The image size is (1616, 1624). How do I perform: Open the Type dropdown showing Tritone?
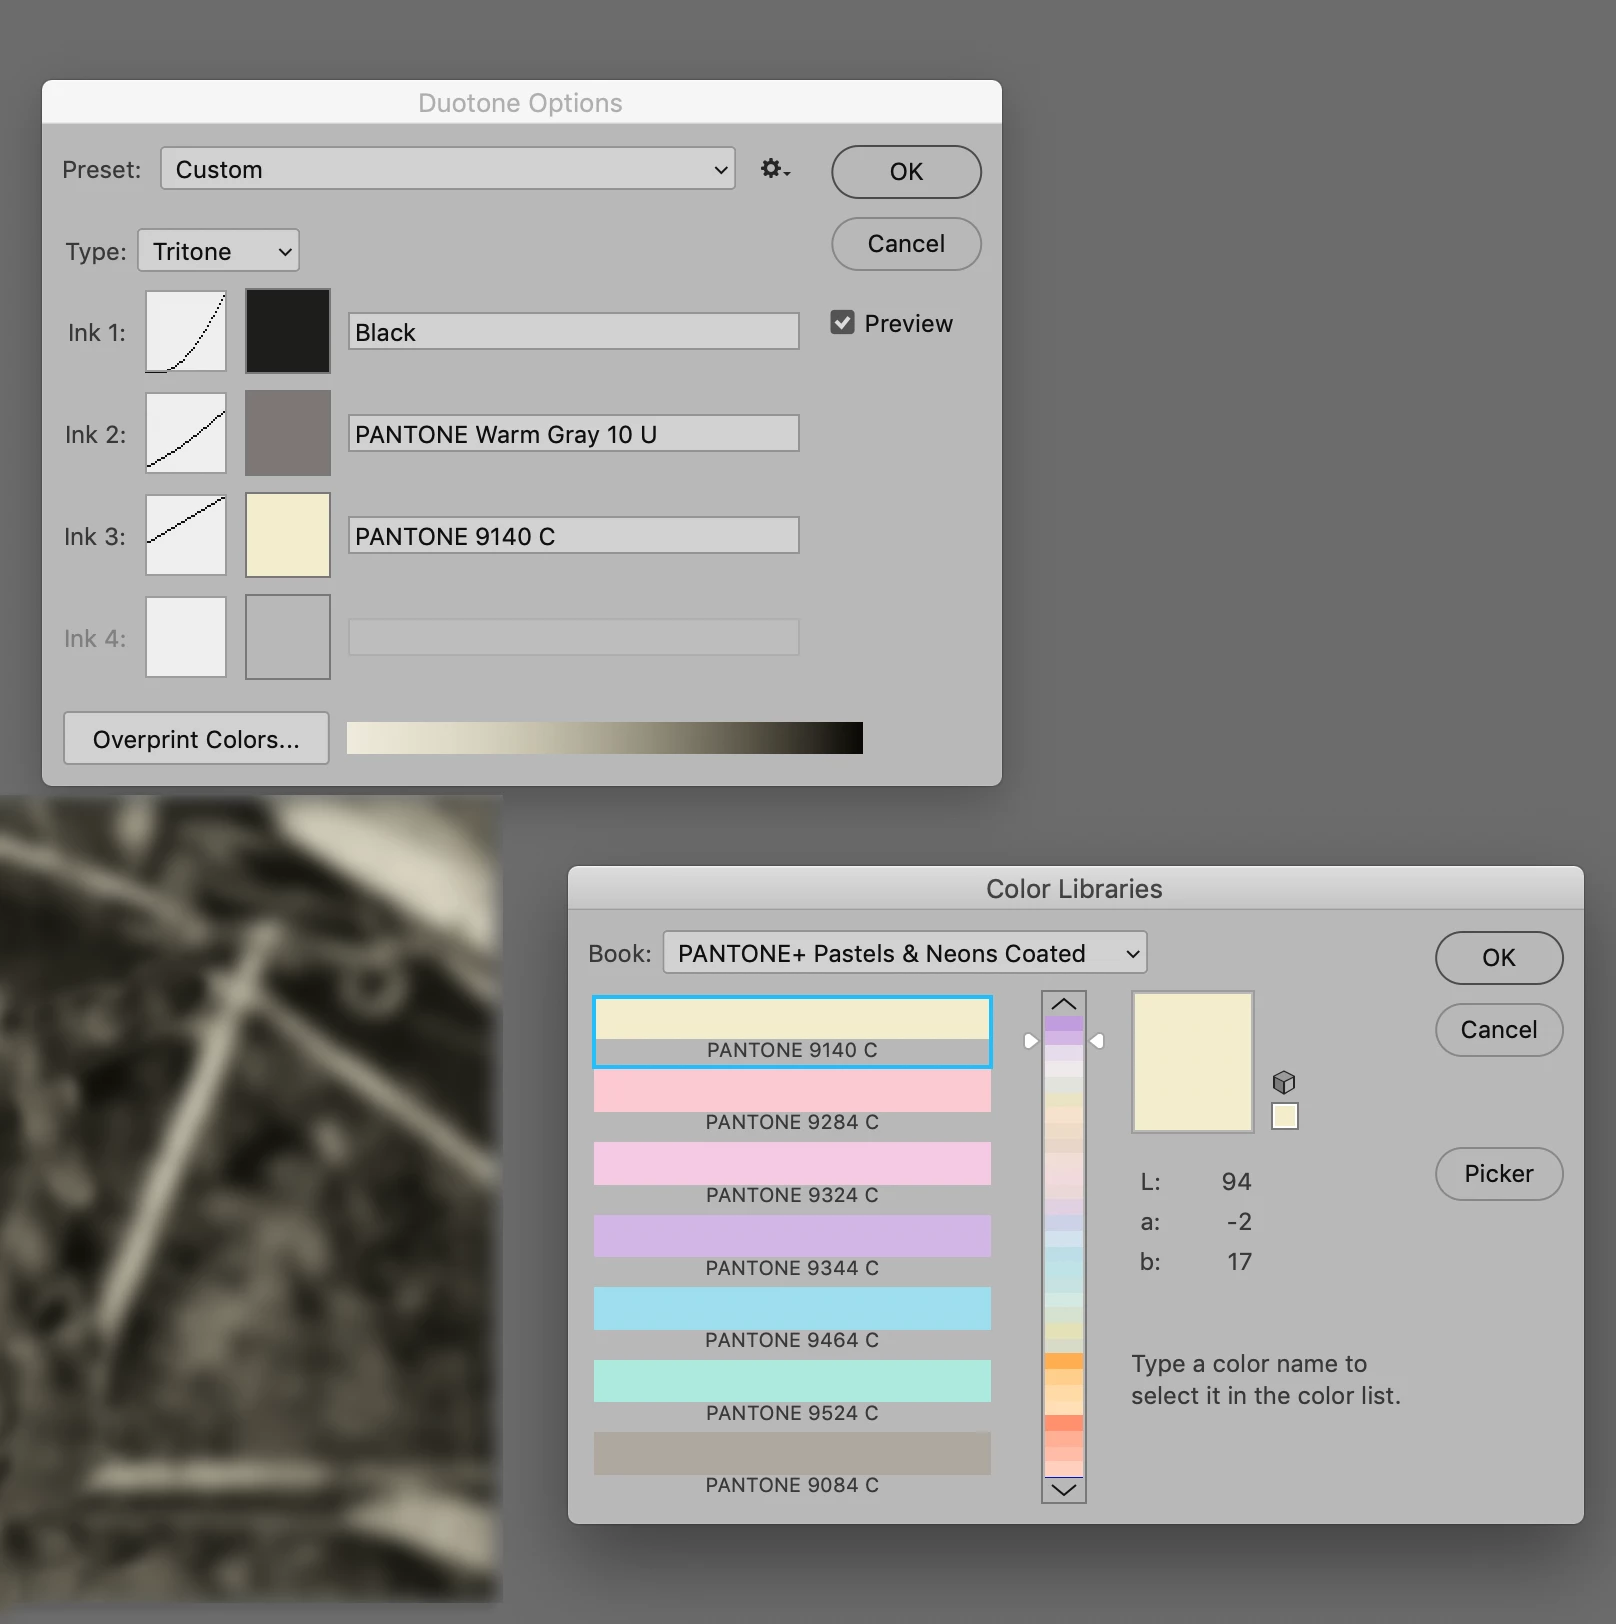pyautogui.click(x=218, y=251)
